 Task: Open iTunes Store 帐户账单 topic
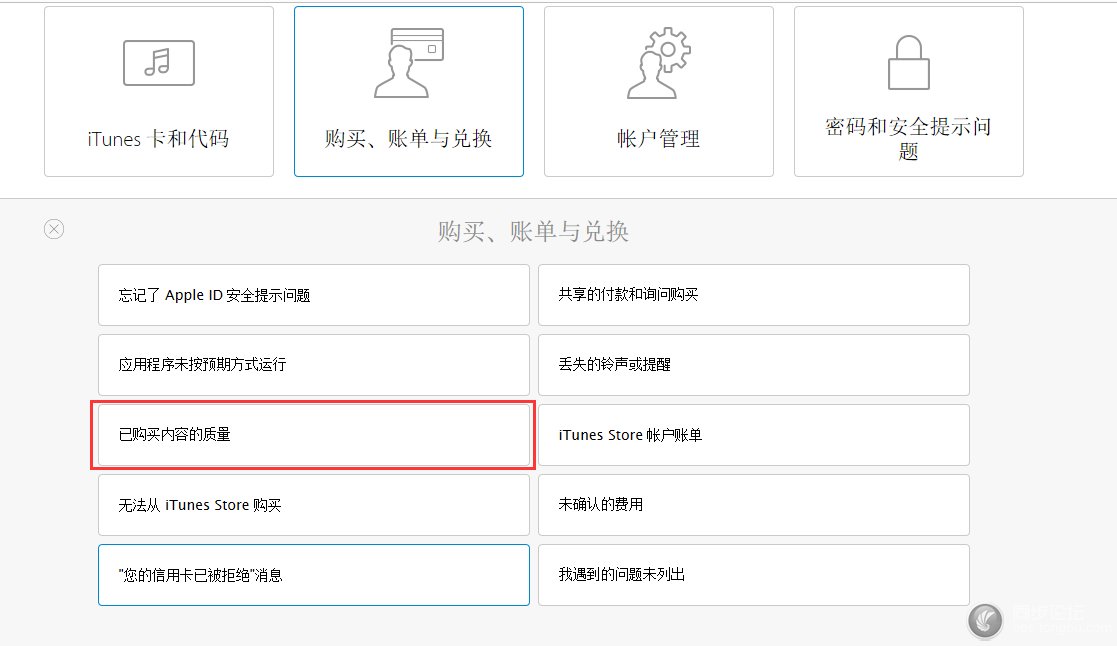(753, 435)
